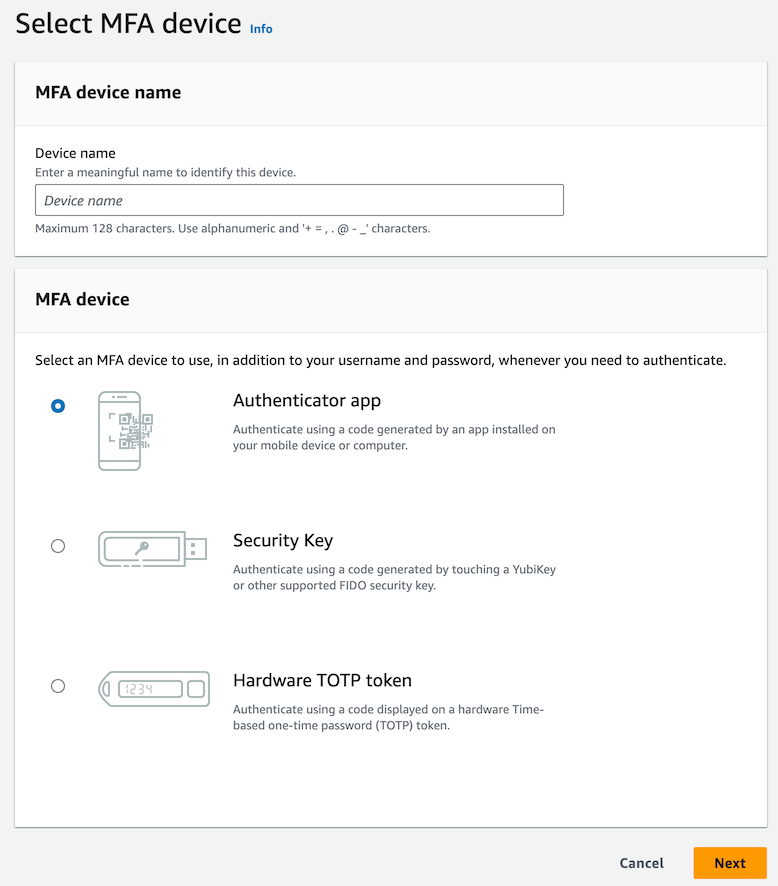Click the hardware TOTP token description text
The image size is (778, 886).
pos(388,717)
